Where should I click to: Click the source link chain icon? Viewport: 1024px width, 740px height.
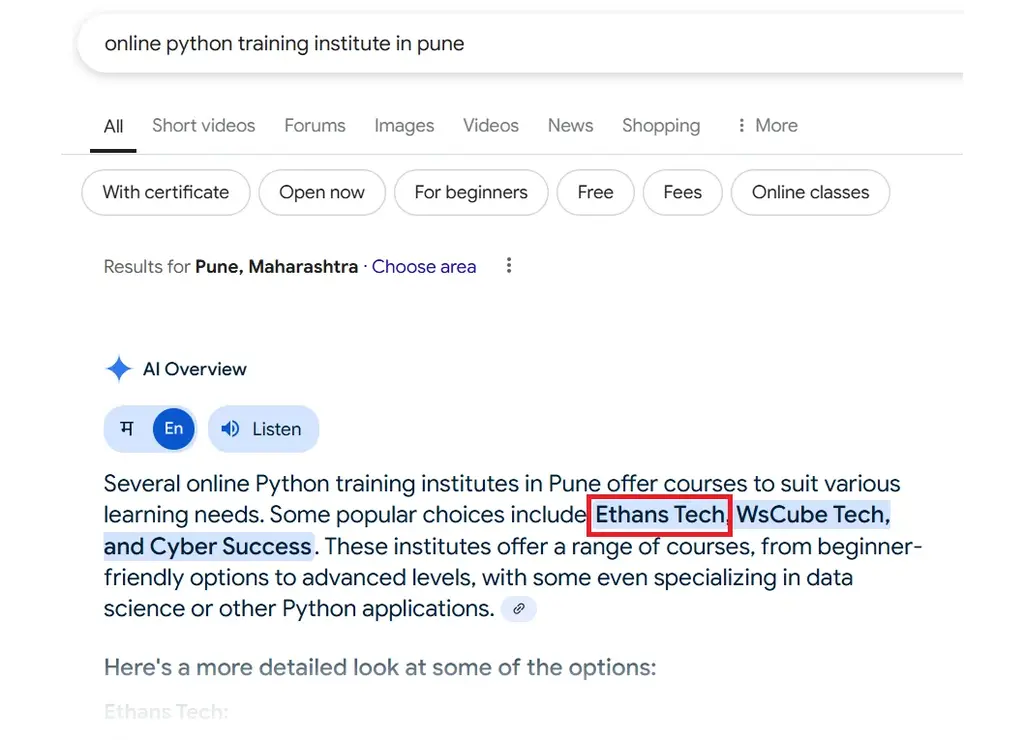(519, 609)
